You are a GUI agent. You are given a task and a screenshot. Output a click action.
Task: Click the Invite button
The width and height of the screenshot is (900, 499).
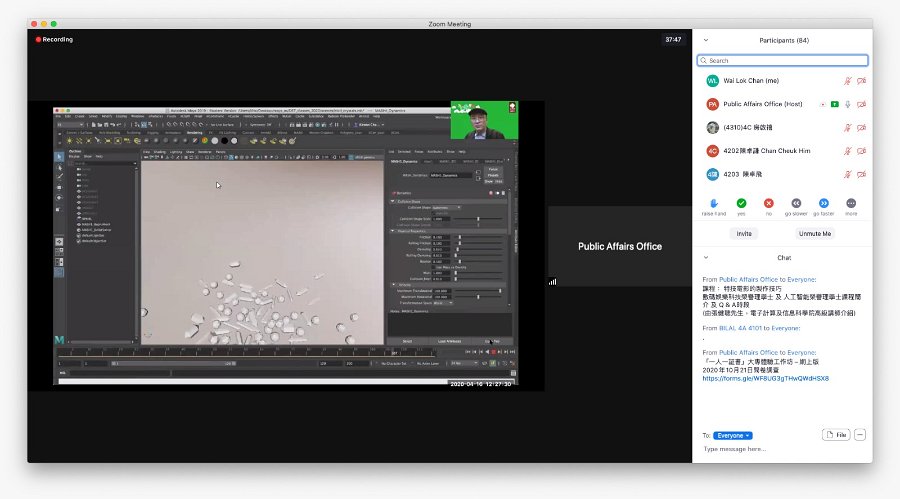click(744, 234)
